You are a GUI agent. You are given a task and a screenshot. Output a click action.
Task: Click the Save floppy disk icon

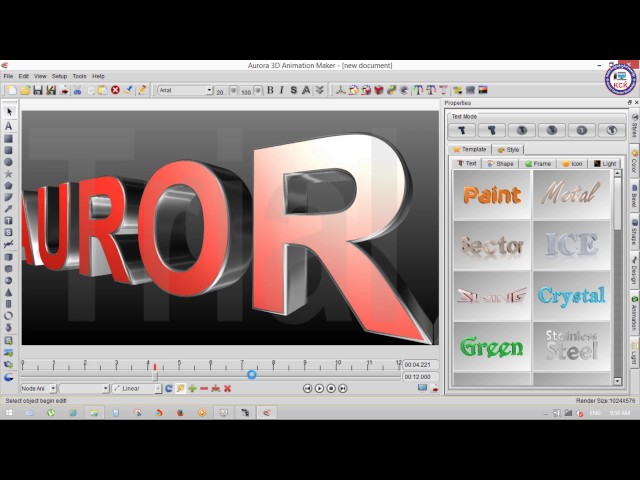(x=38, y=90)
